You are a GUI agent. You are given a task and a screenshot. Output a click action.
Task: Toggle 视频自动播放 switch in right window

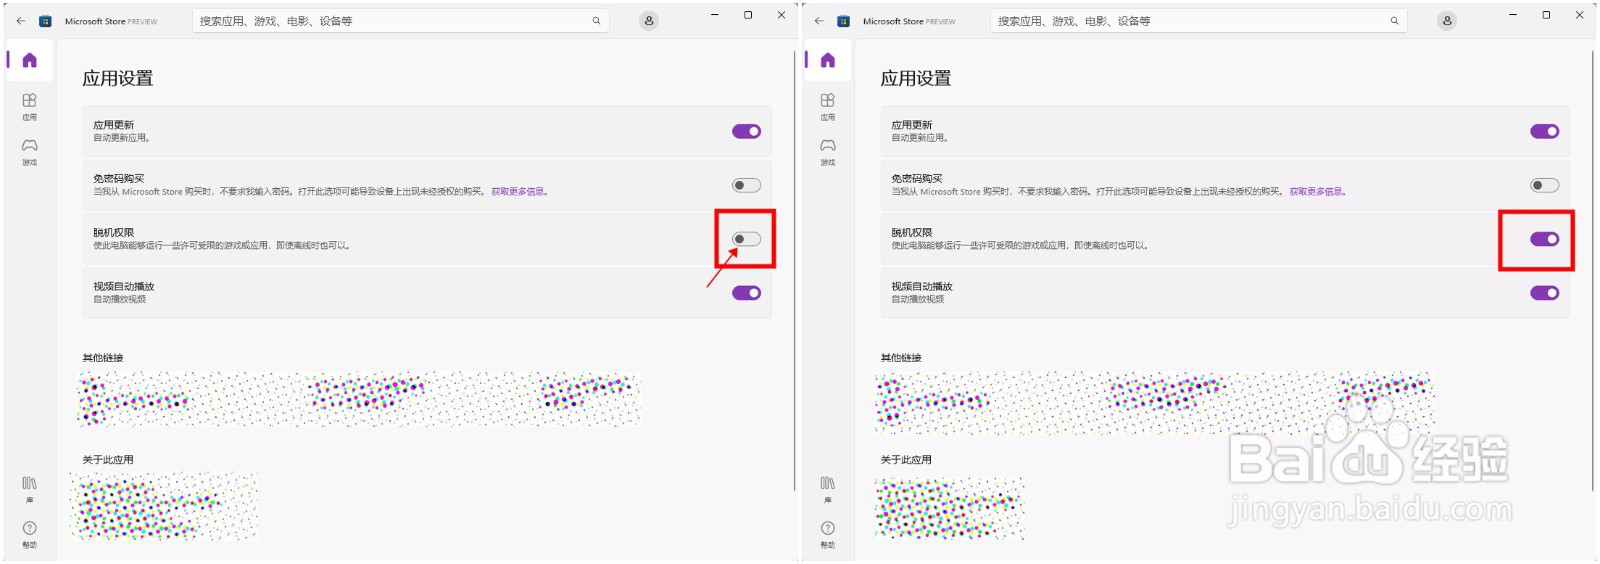[1544, 293]
